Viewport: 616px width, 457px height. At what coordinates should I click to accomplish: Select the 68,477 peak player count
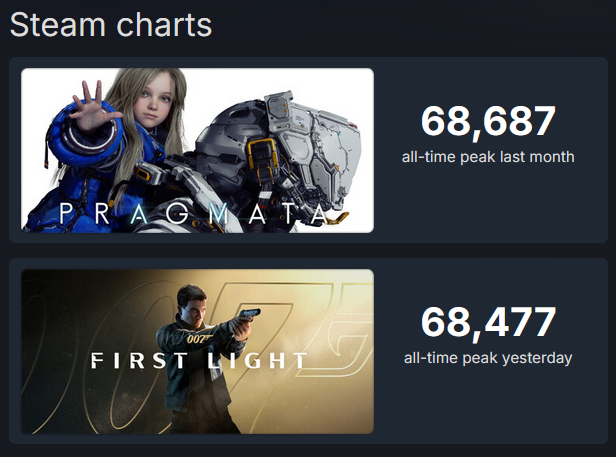click(488, 323)
